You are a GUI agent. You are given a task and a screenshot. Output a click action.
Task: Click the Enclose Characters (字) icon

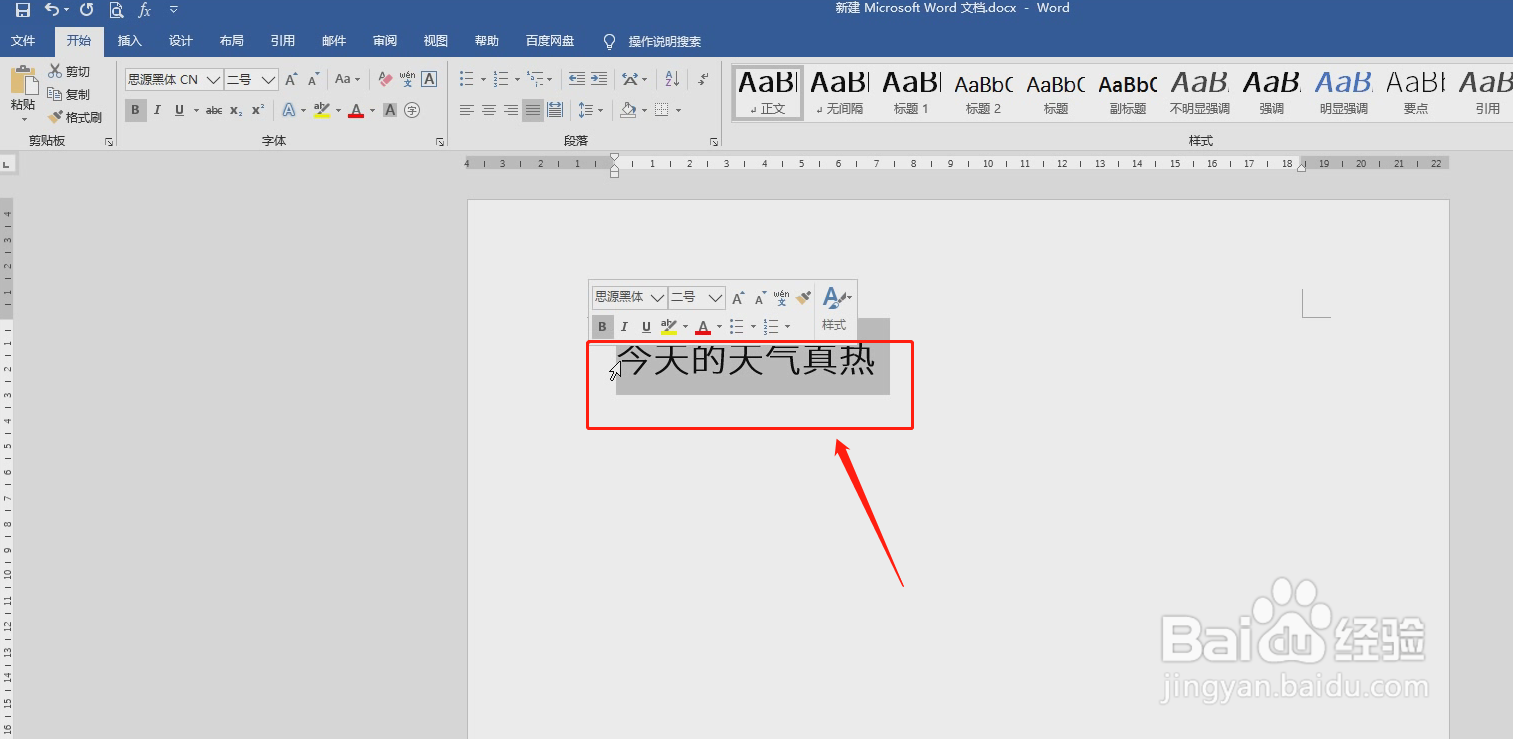click(x=411, y=110)
